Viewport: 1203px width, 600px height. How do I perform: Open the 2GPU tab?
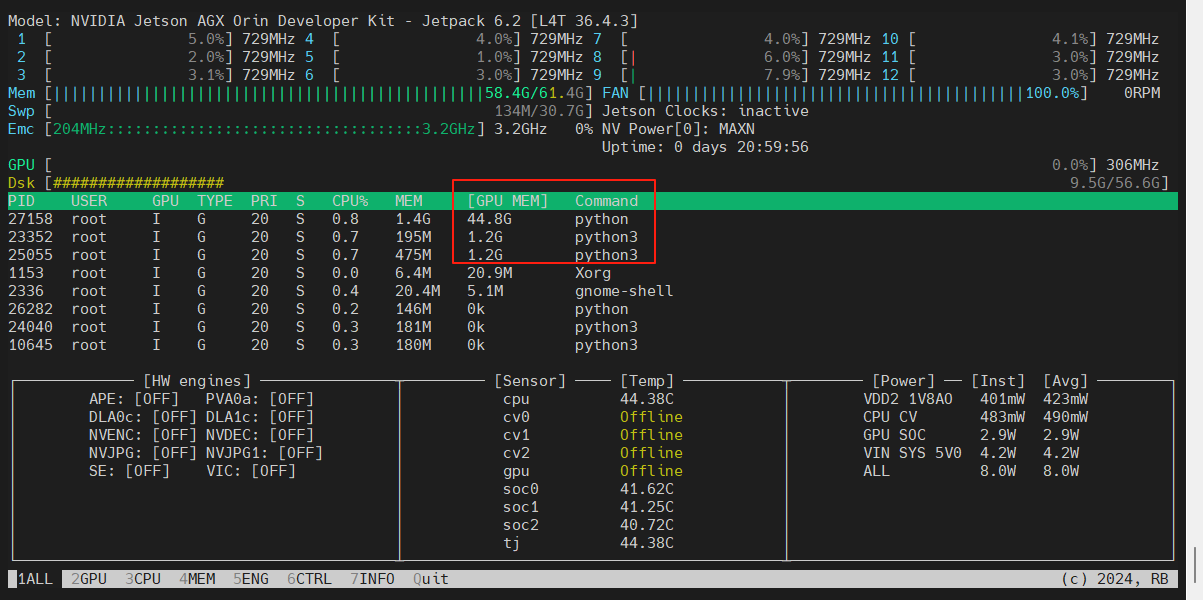coord(89,579)
